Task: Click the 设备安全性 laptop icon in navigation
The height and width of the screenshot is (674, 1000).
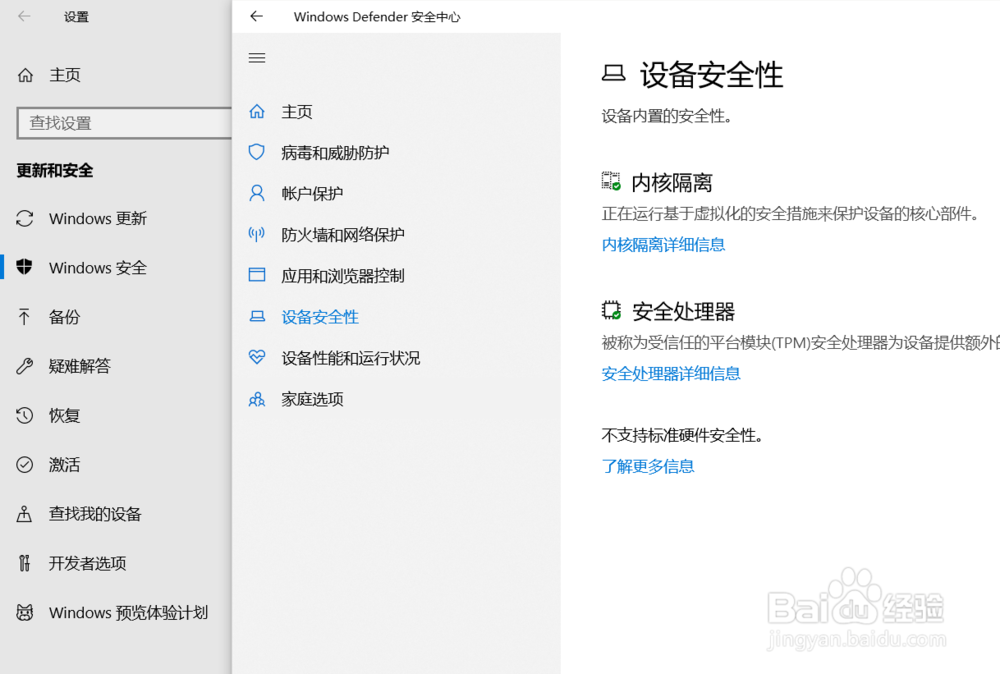Action: pyautogui.click(x=257, y=316)
